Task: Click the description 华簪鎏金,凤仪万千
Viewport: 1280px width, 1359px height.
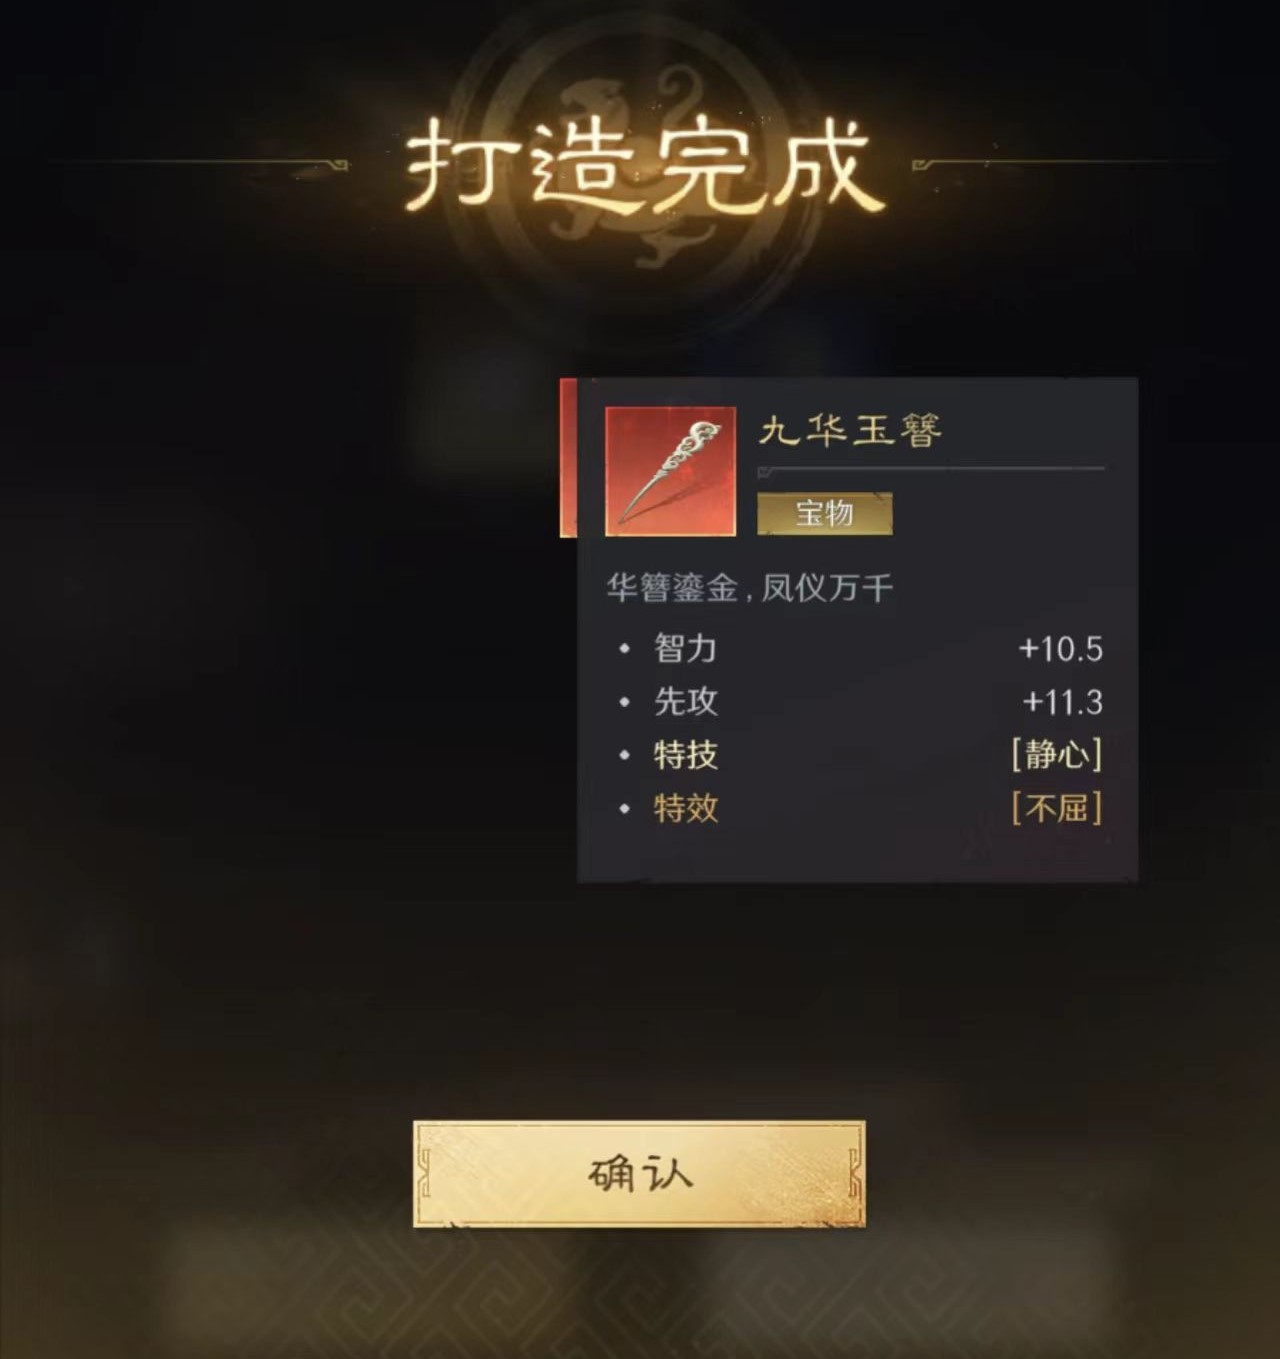Action: click(x=749, y=587)
